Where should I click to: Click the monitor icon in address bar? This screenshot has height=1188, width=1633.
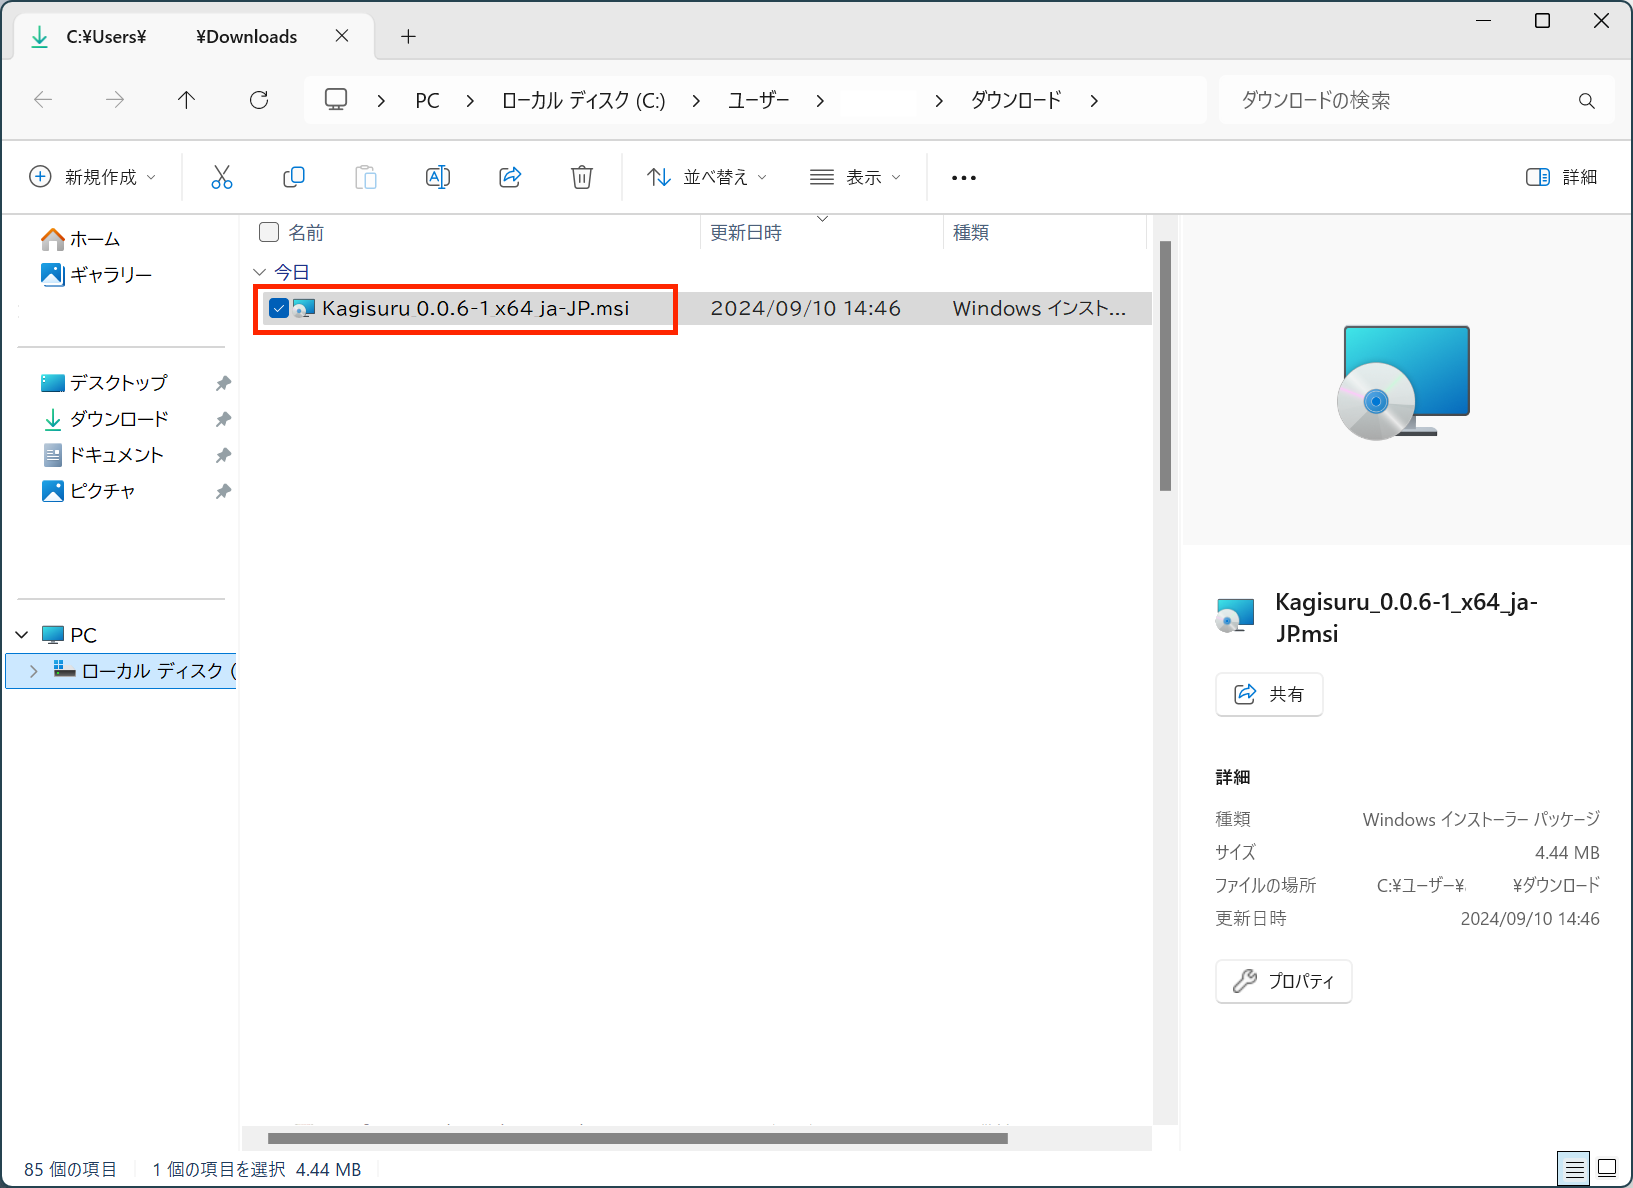coord(336,100)
